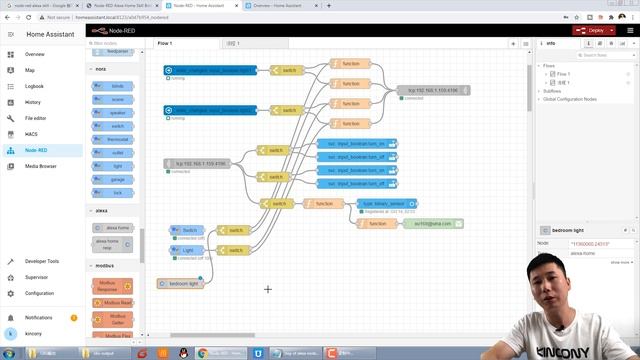The width and height of the screenshot is (640, 360).
Task: Click the Search flows input field
Action: (606, 55)
